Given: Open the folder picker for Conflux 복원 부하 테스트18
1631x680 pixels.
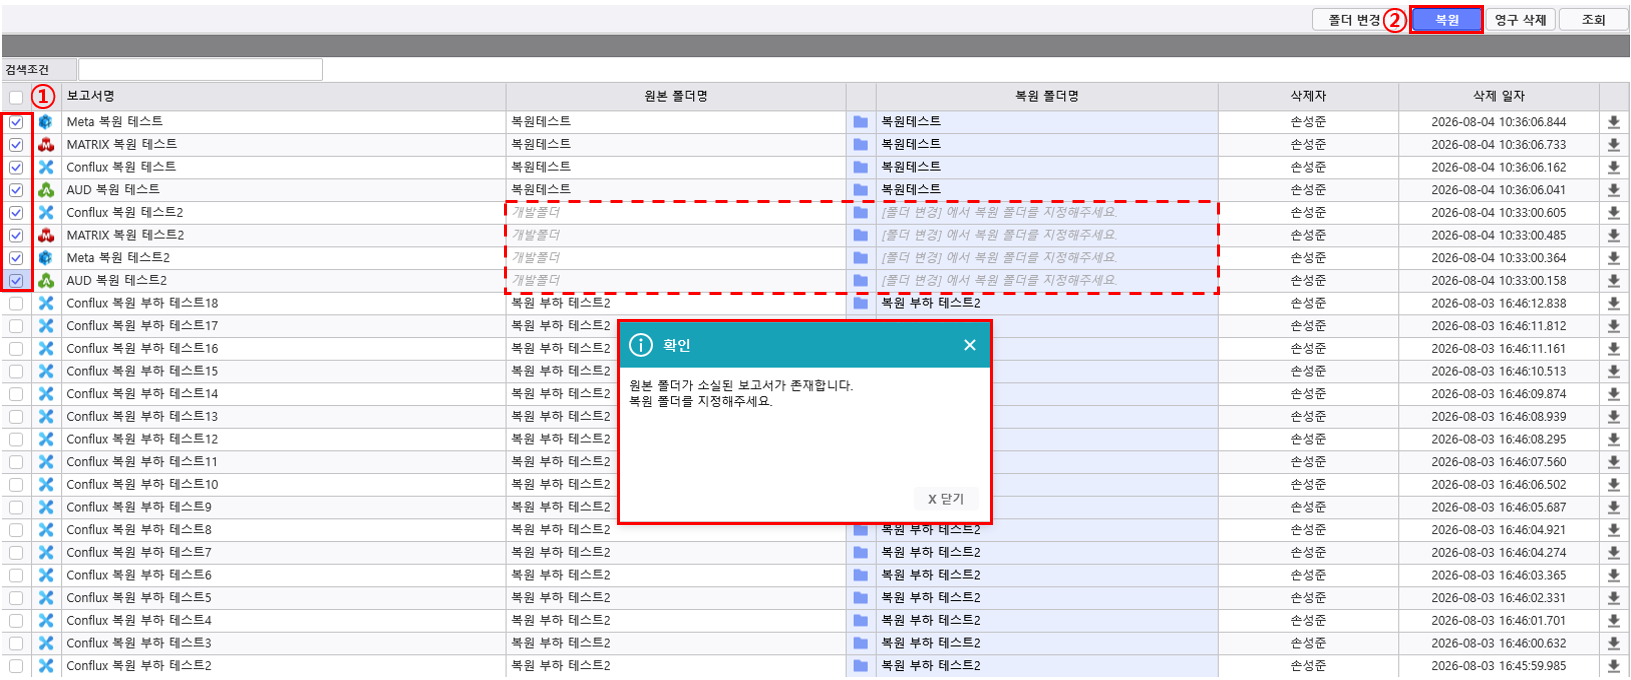Looking at the screenshot, I should click(x=860, y=303).
